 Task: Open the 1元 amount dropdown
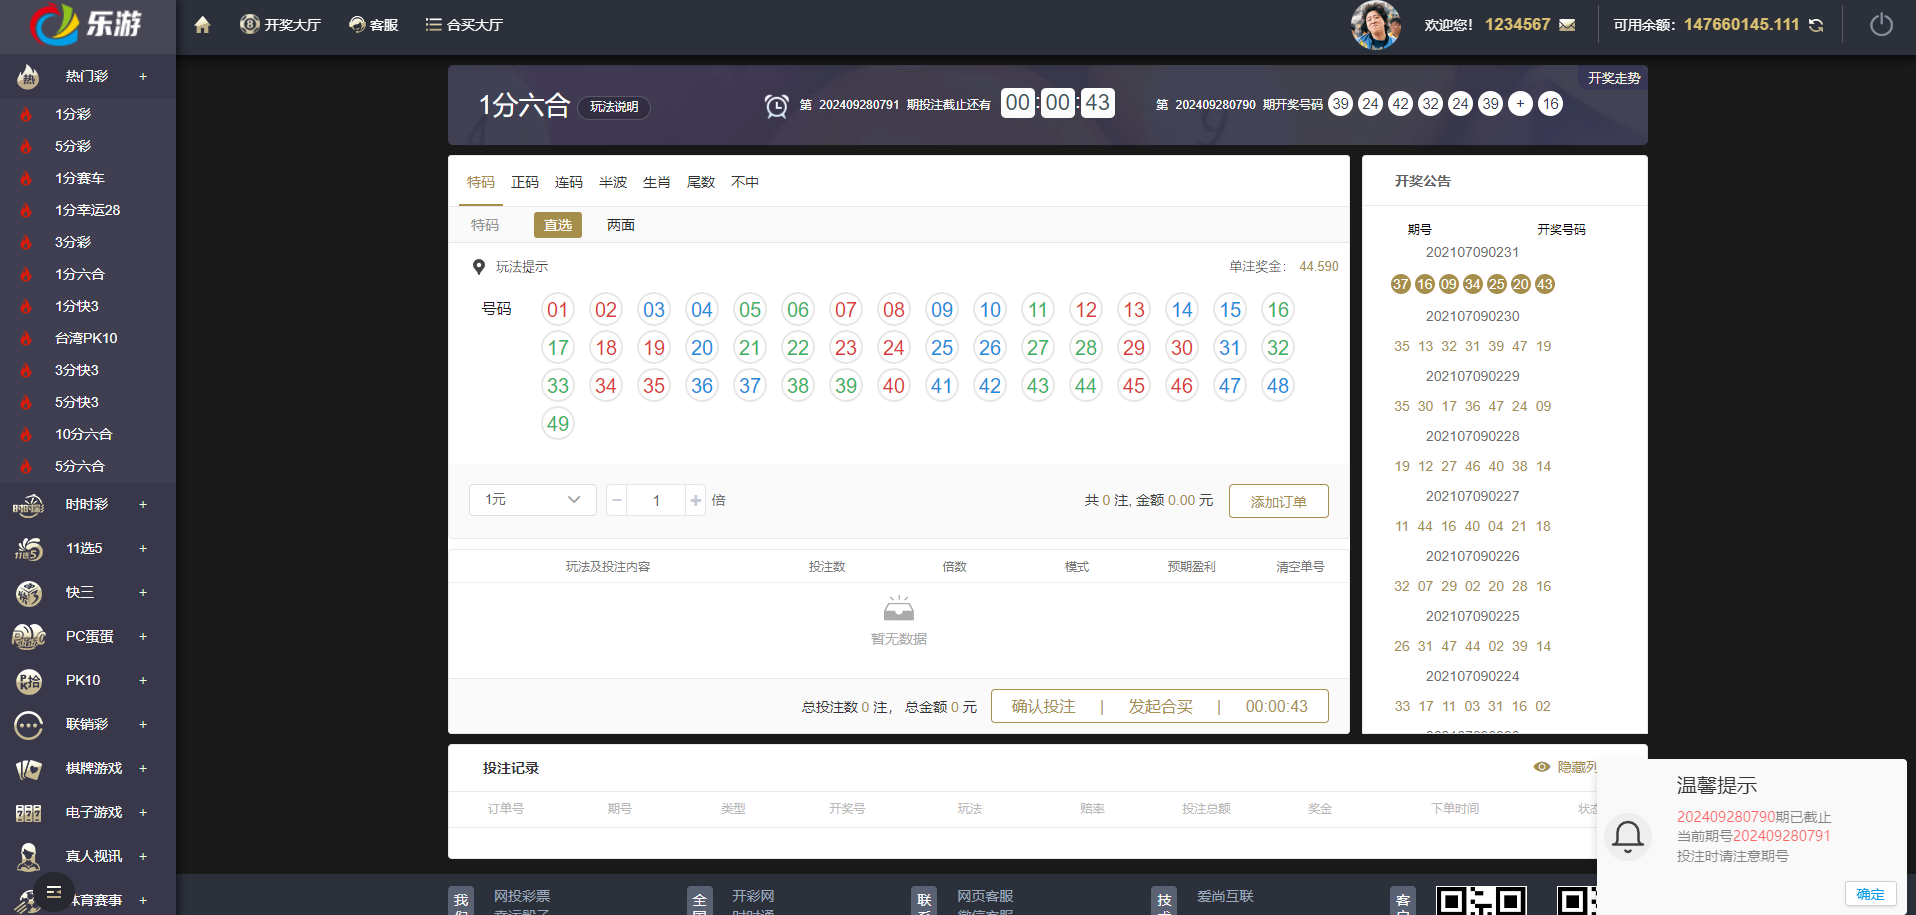click(532, 499)
